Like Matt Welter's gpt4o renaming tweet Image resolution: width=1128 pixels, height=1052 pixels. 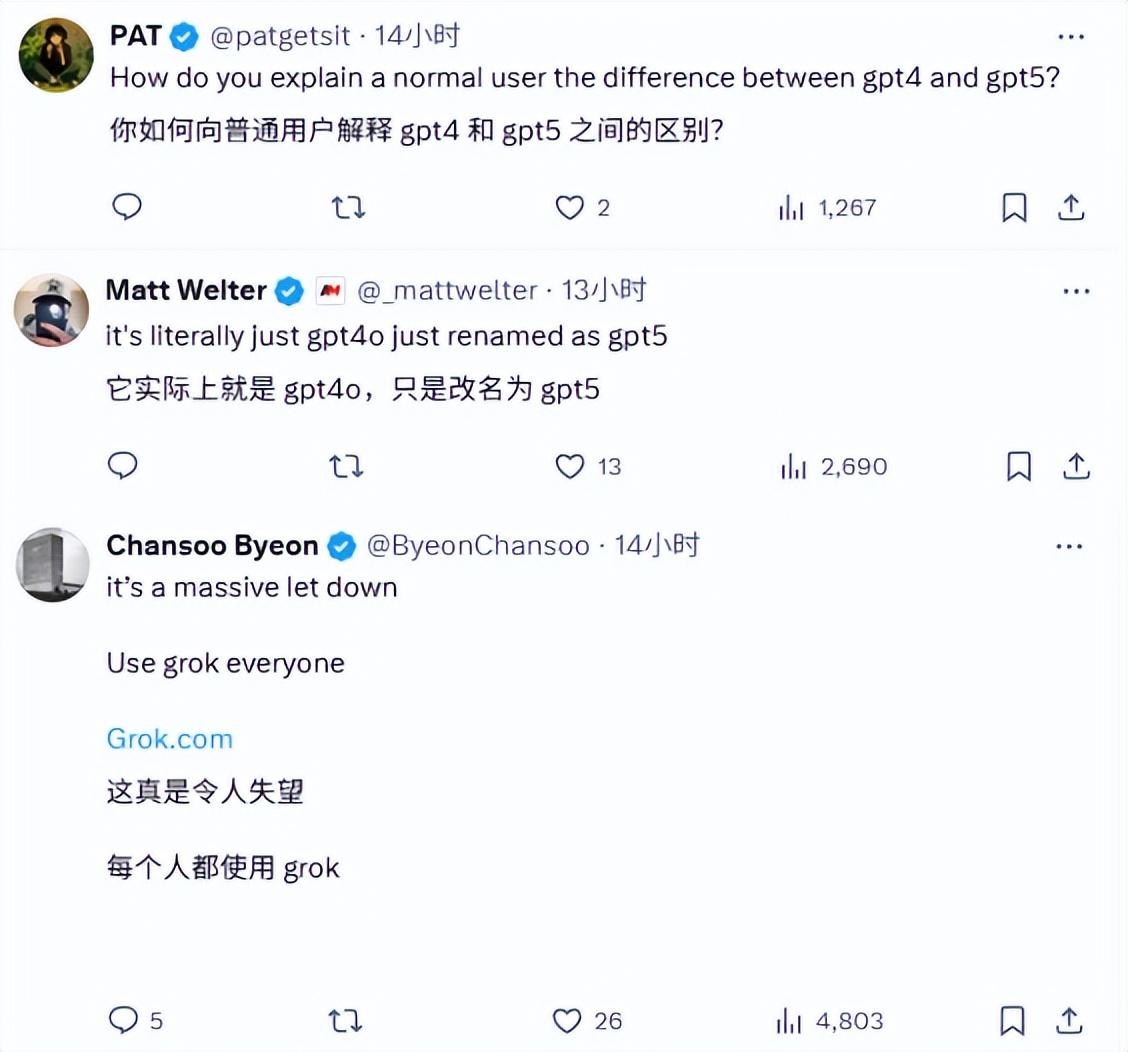[569, 466]
